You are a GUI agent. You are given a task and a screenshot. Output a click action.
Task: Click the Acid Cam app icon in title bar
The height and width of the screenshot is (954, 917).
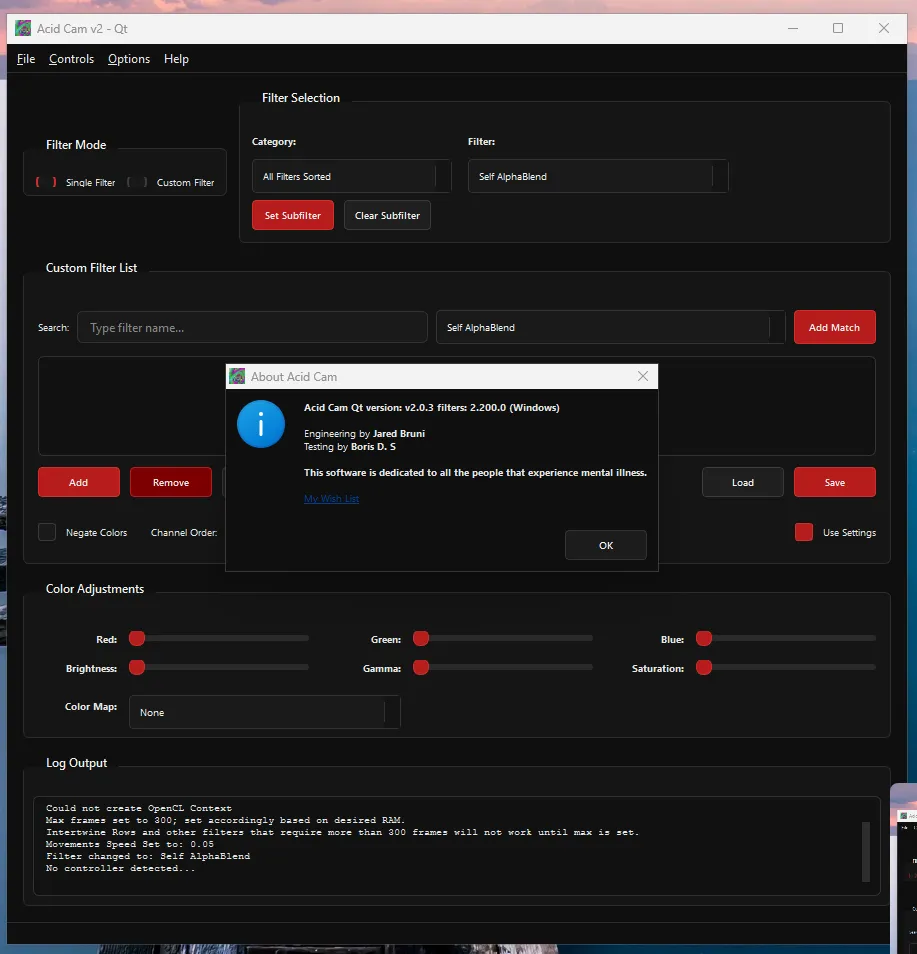(23, 28)
